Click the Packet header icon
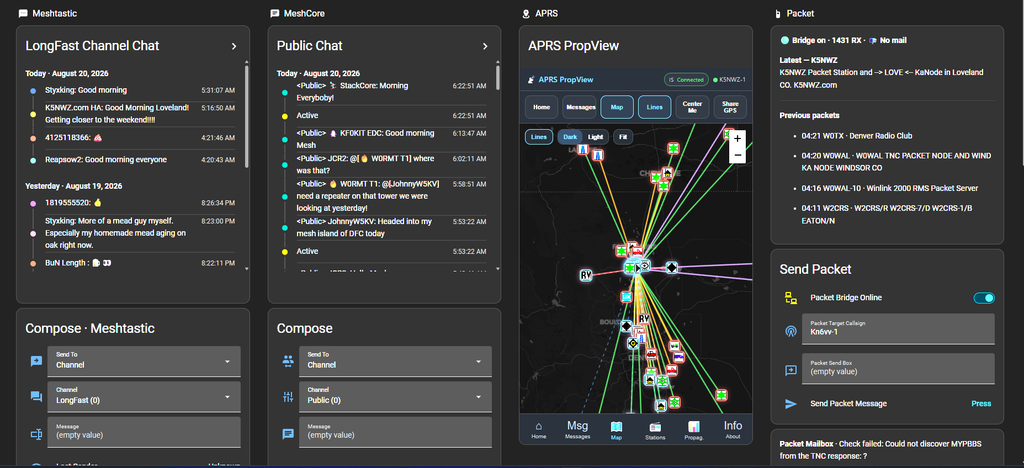Viewport: 1024px width, 468px height. pyautogui.click(x=778, y=14)
